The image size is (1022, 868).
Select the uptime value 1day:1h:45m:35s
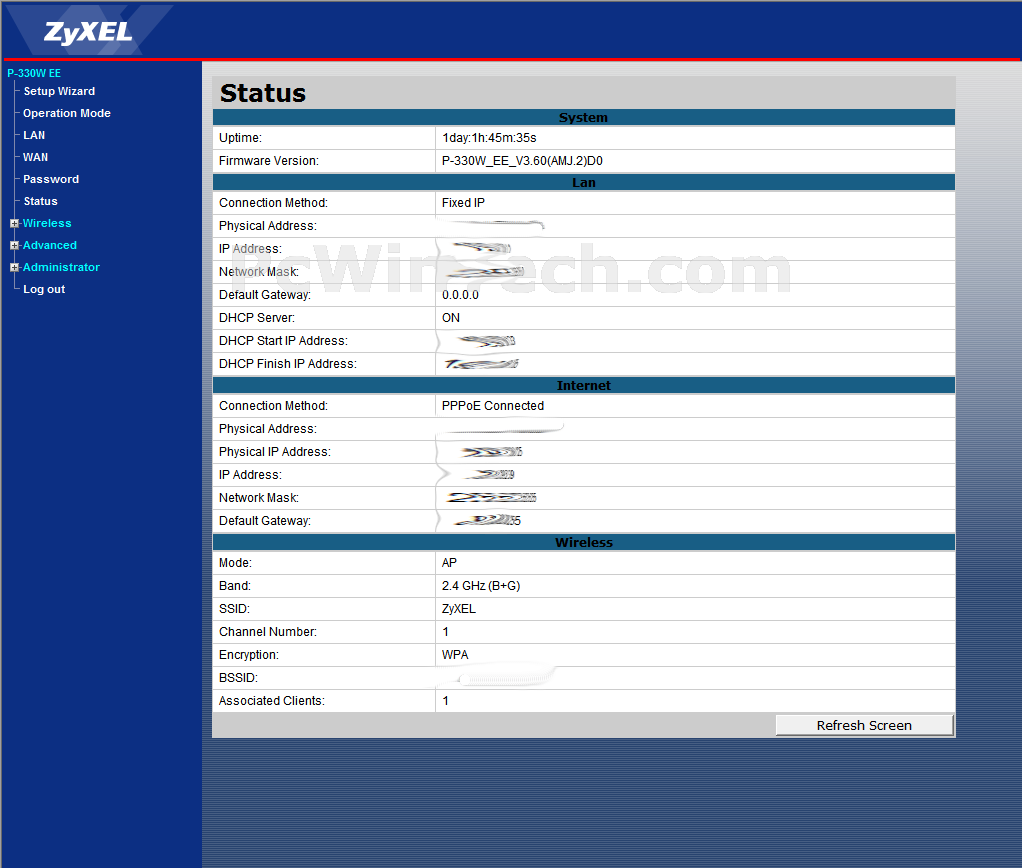(x=489, y=137)
